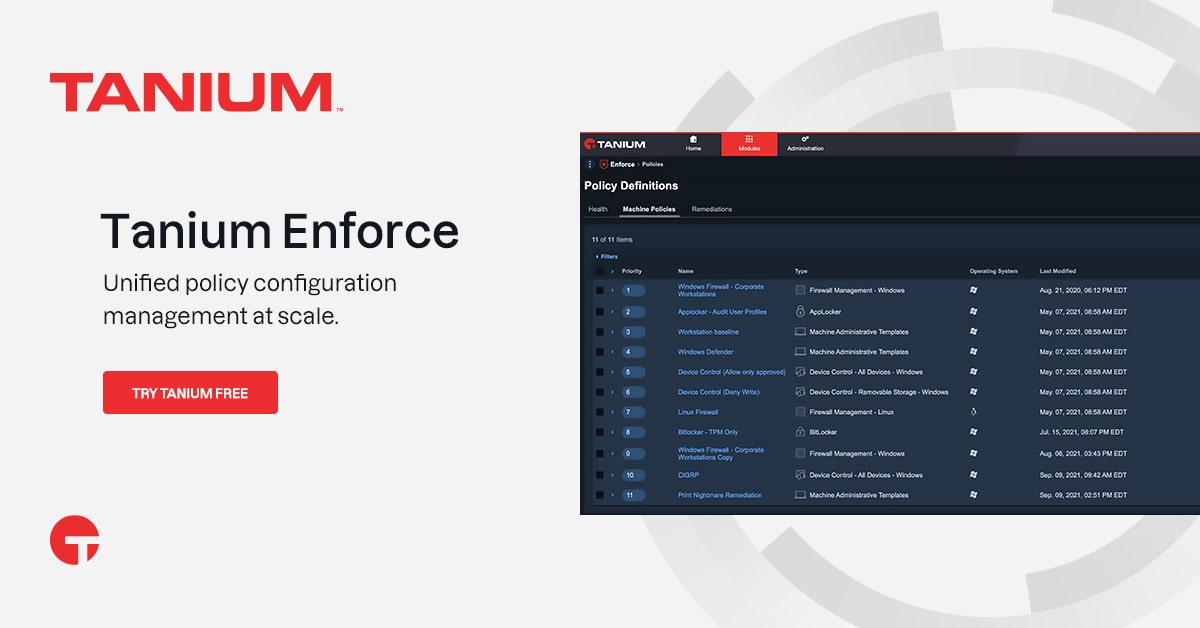Click the Type column header
This screenshot has height=628, width=1200.
click(x=801, y=271)
